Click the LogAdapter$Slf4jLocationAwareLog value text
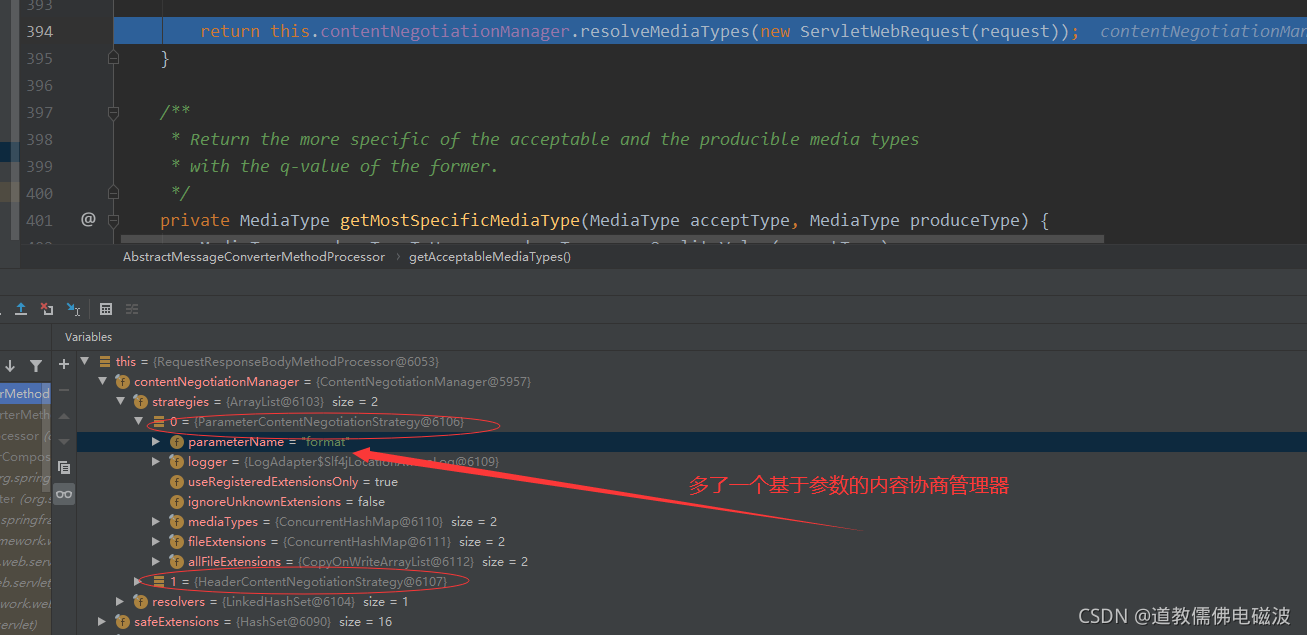1307x635 pixels. pyautogui.click(x=371, y=461)
